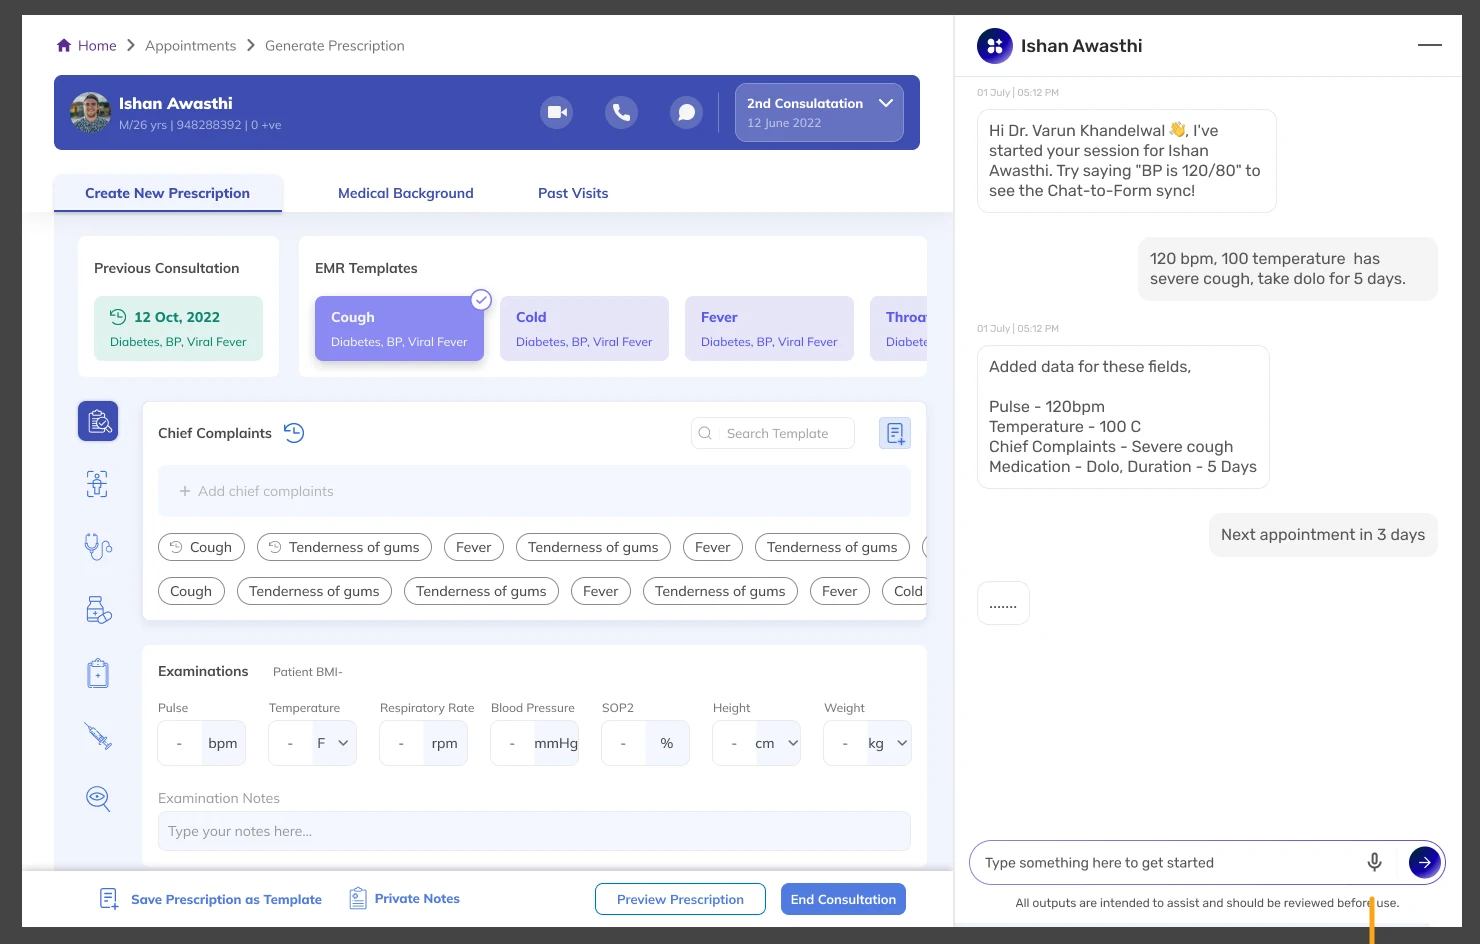The image size is (1480, 944).
Task: Open the medical clipboard section in sidebar
Action: coord(98,673)
